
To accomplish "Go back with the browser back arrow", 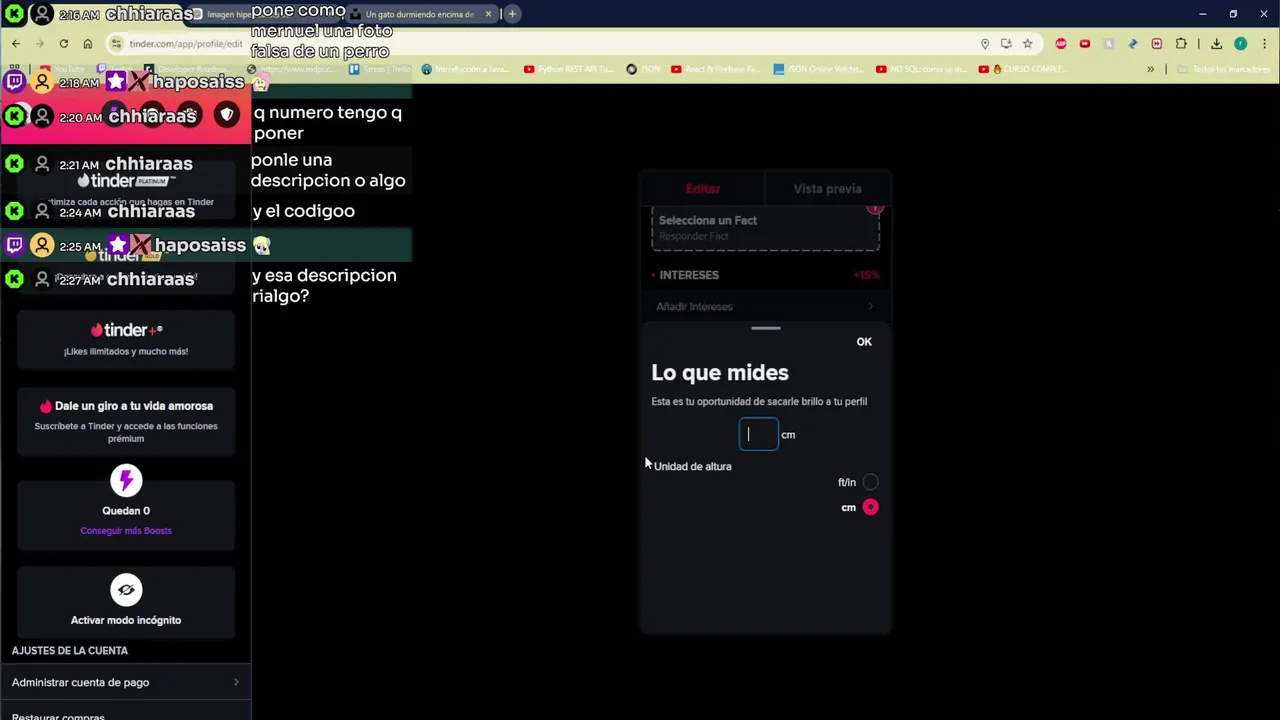I will click(x=16, y=44).
